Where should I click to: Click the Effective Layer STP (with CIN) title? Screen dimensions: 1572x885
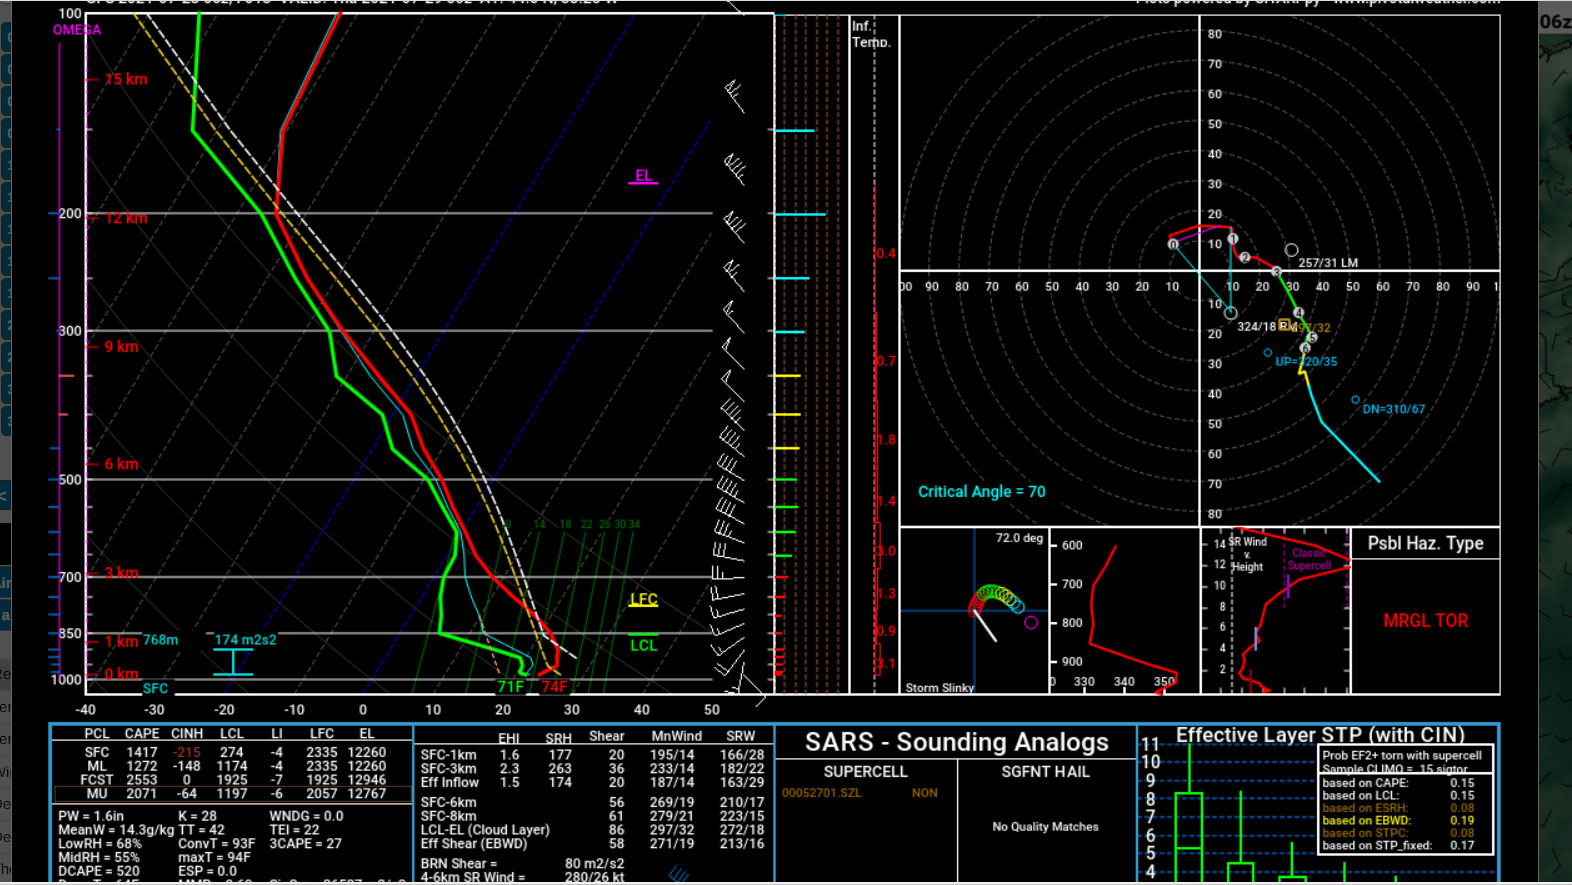click(1320, 735)
